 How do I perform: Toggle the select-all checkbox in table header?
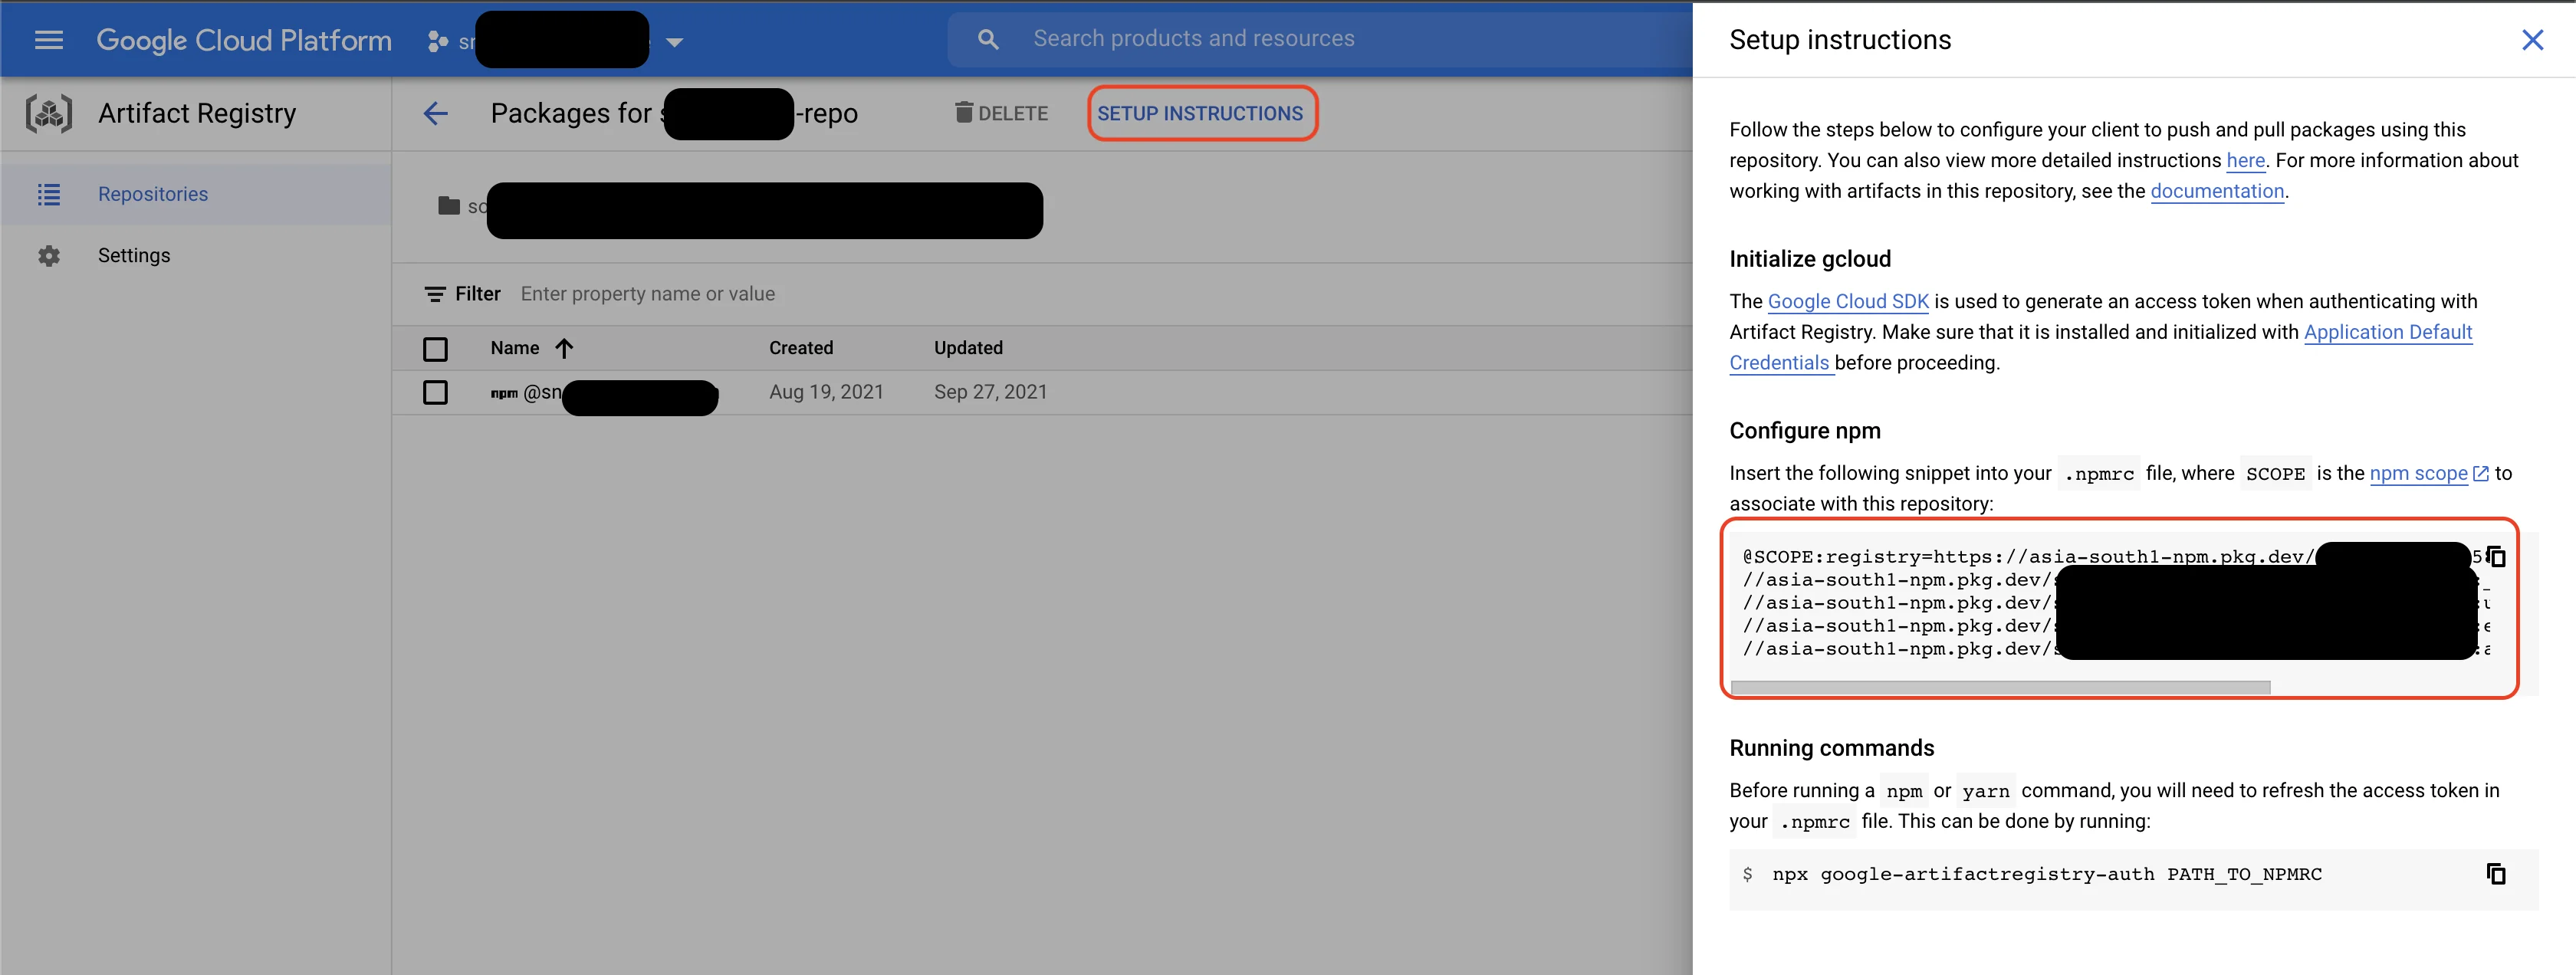coord(435,348)
